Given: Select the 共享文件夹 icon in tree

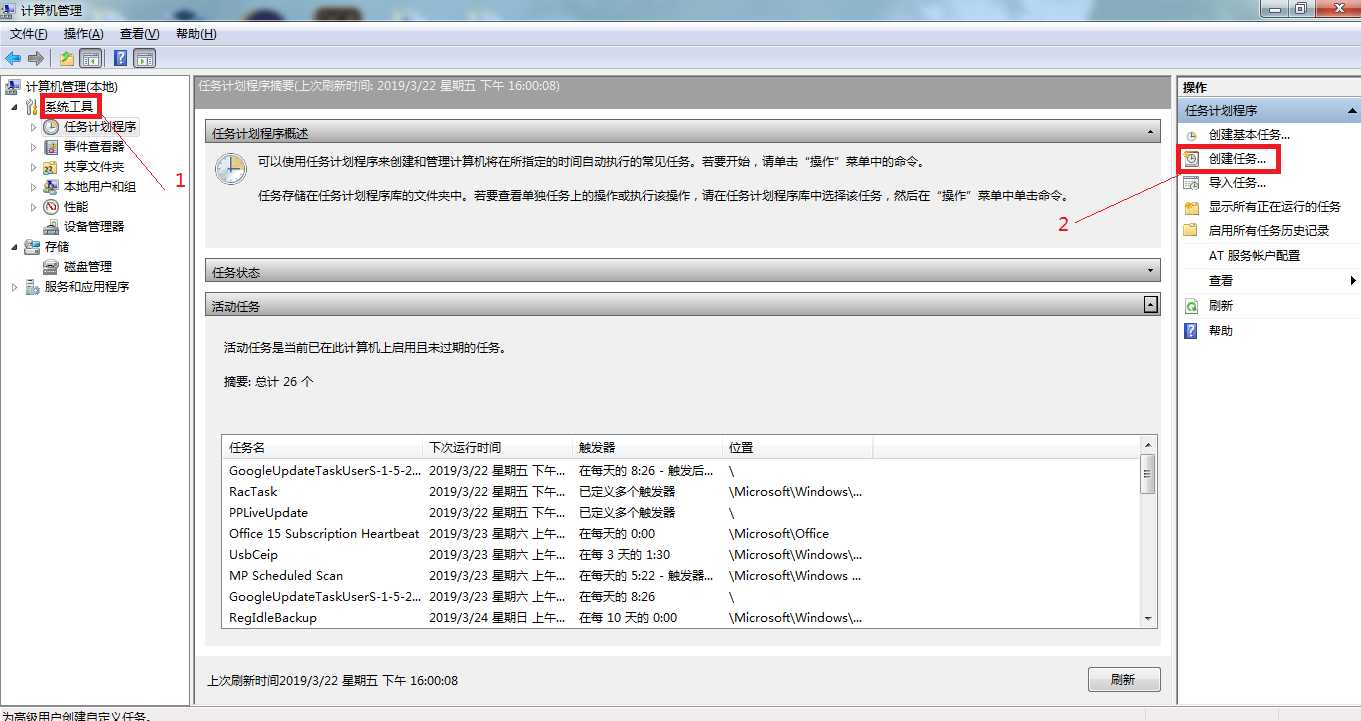Looking at the screenshot, I should point(51,167).
